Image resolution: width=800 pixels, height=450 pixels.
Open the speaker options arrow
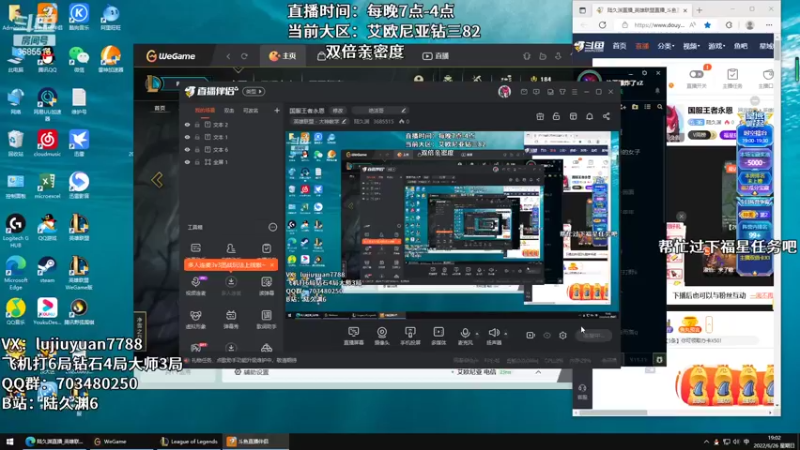tap(506, 334)
